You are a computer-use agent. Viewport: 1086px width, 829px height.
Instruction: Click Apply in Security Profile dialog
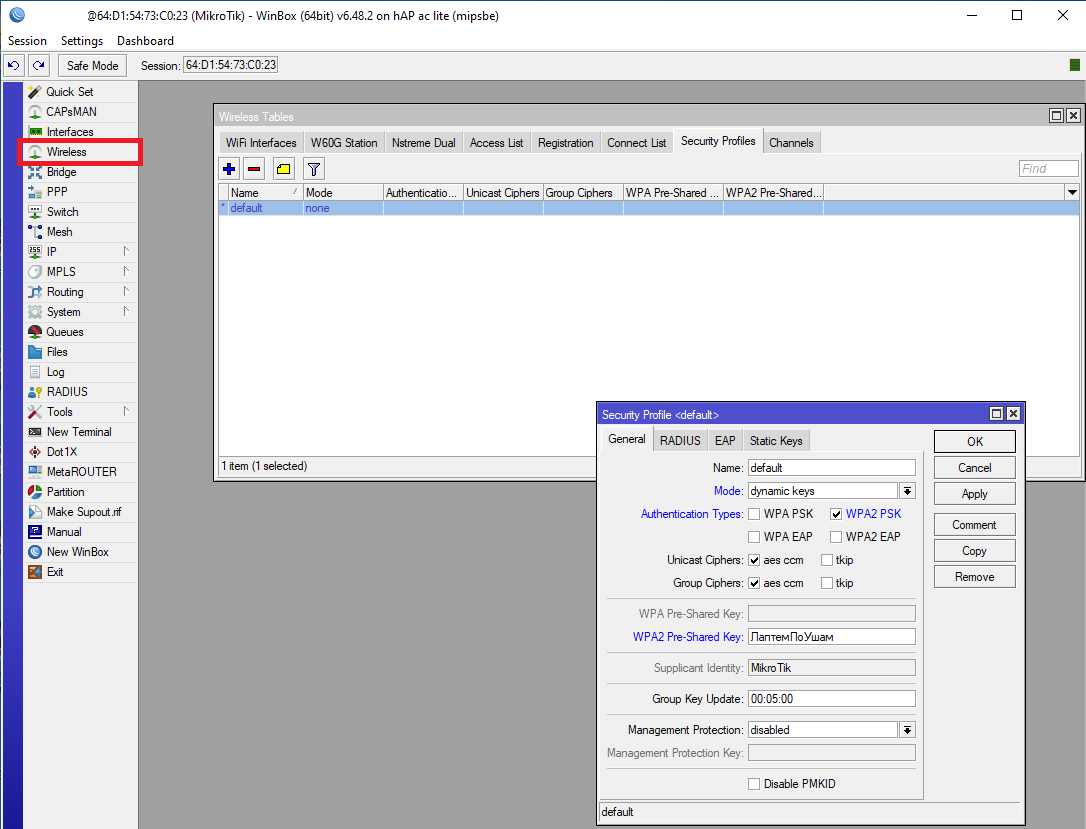(974, 494)
